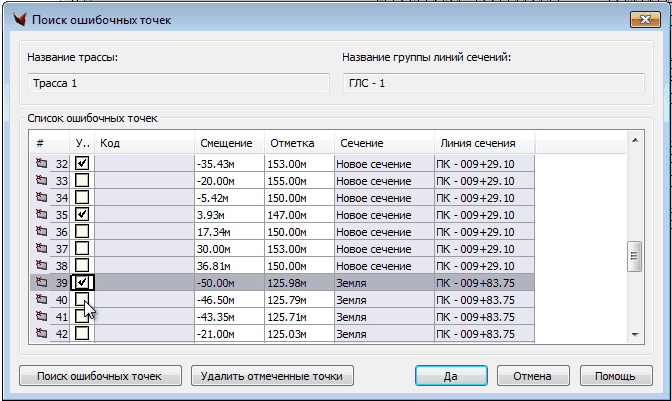This screenshot has height=401, width=672.
Task: Sort by the Отметка column header
Action: click(297, 144)
